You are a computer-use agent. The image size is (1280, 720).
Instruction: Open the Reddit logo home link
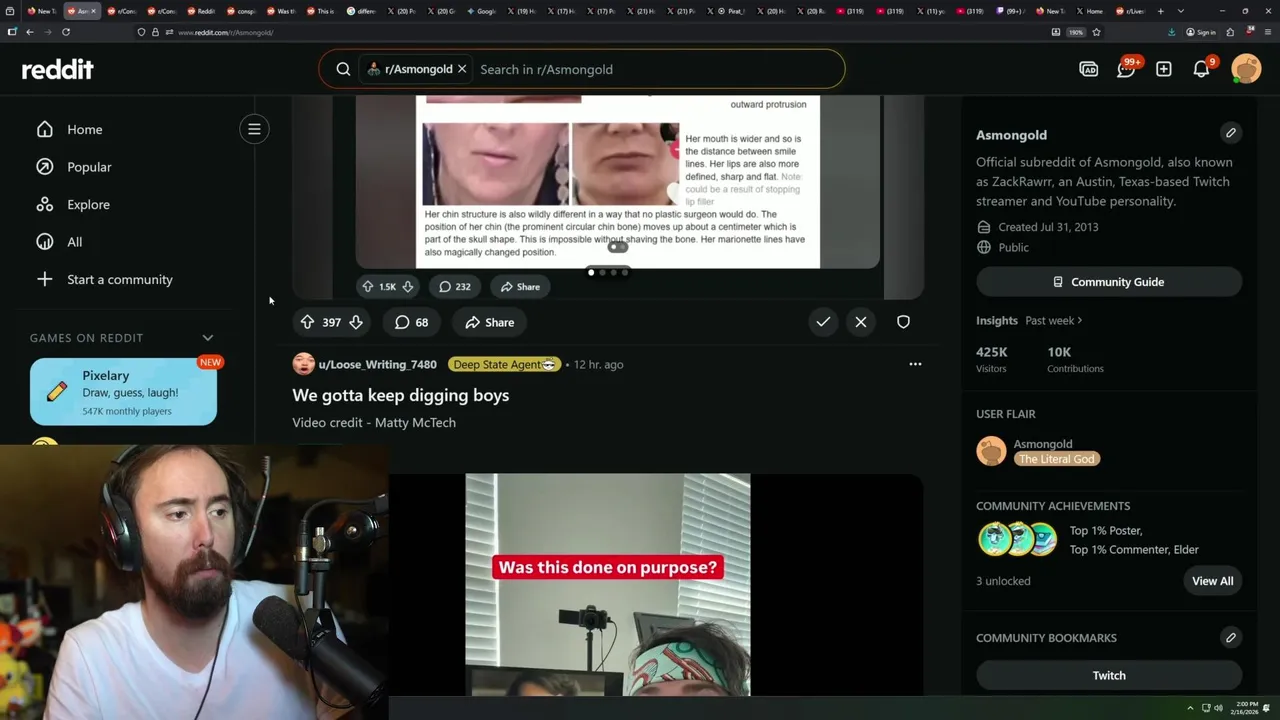click(57, 69)
